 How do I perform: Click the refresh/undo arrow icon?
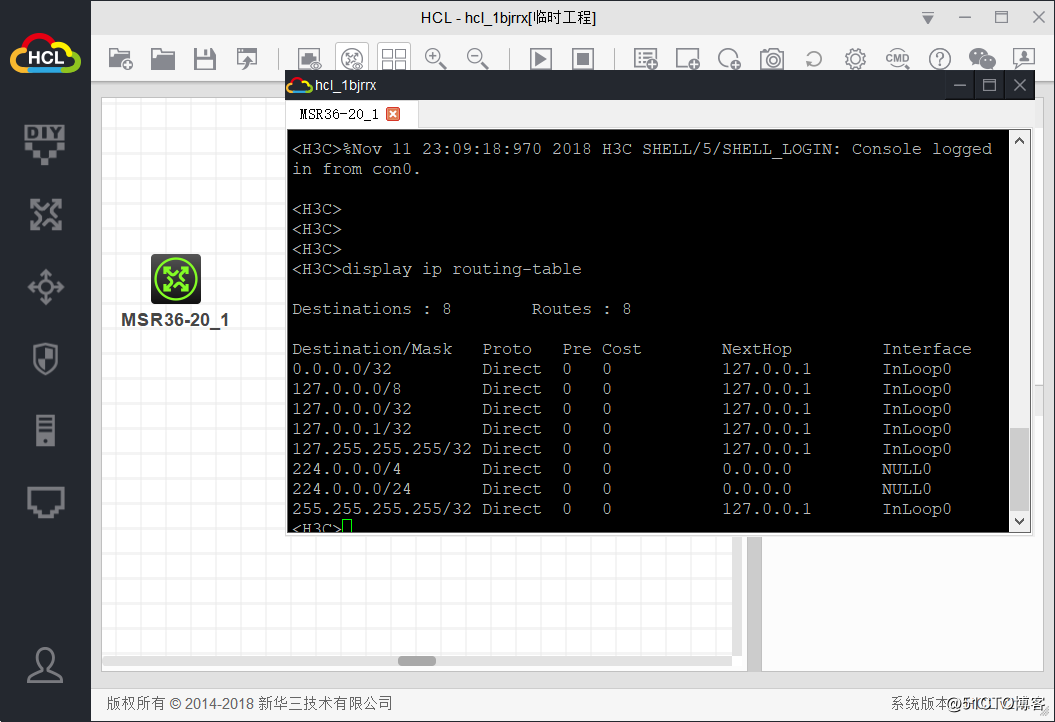813,59
